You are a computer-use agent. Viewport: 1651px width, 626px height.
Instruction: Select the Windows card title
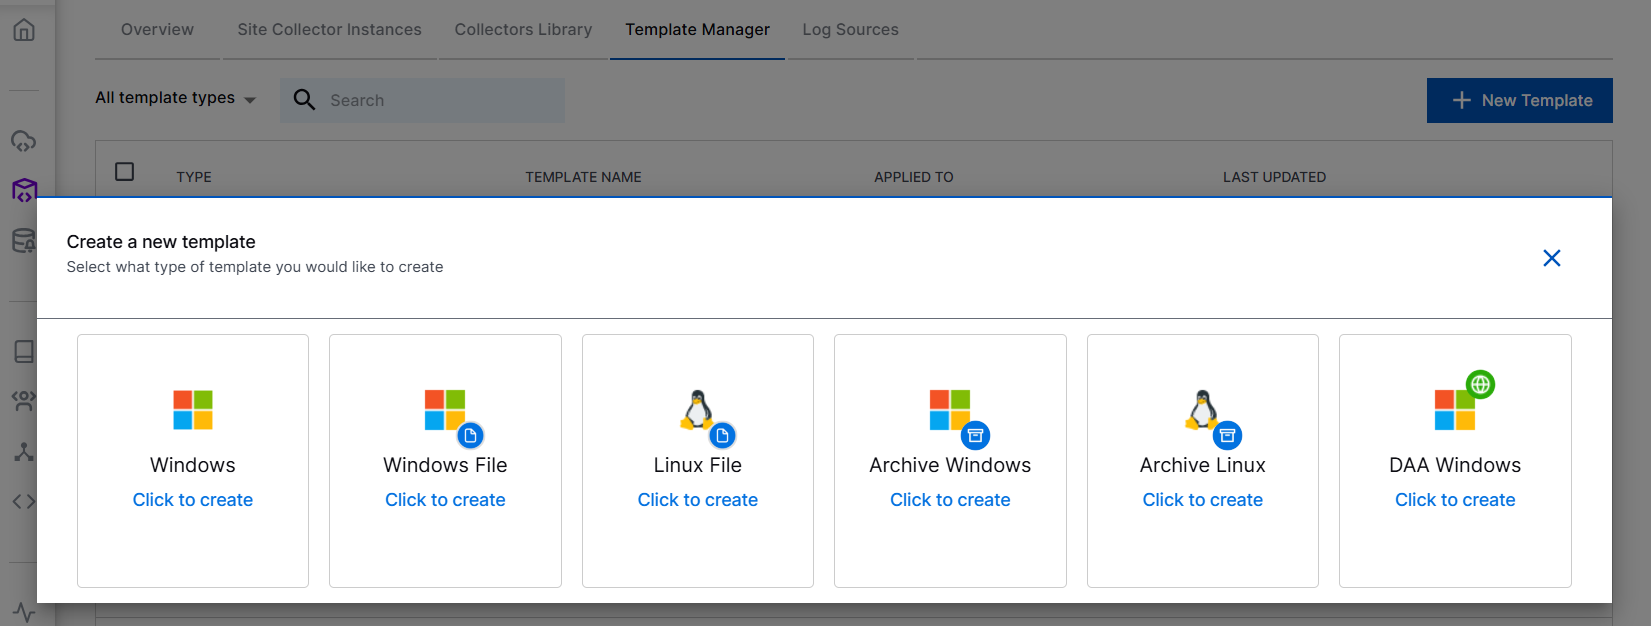193,465
